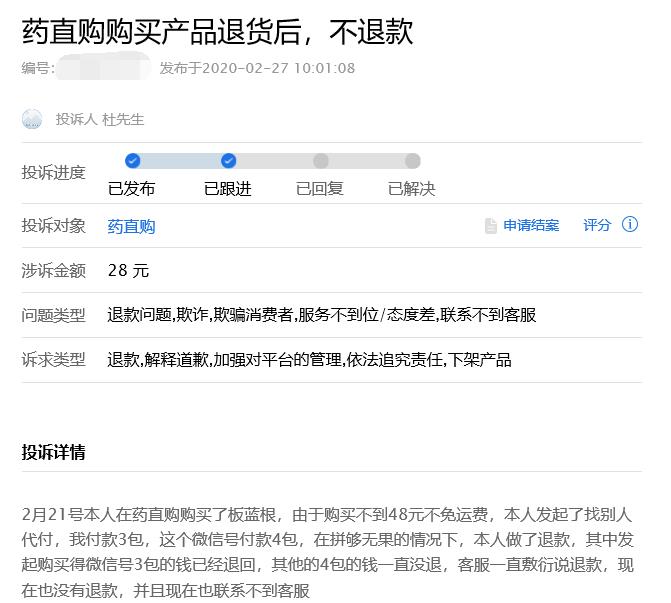Click the complaint title 药直购购买产品退货后，不退款
Viewport: 671px width, 603px height.
[218, 31]
